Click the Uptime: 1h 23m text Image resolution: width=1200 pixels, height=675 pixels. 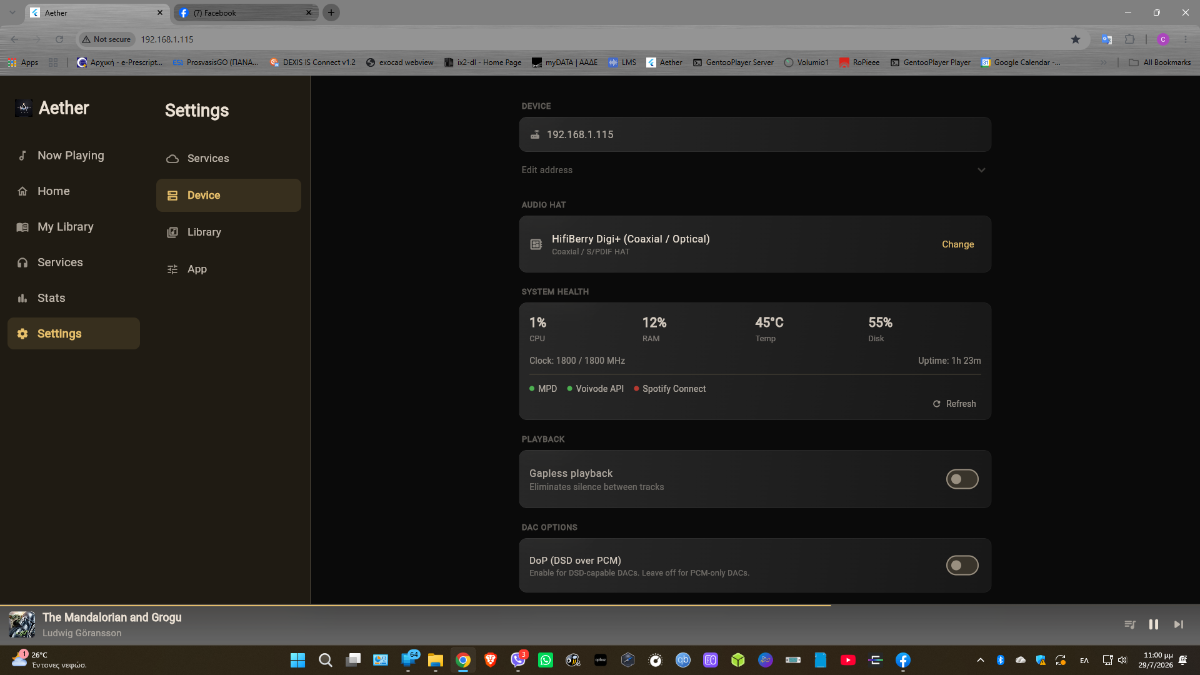coord(949,361)
